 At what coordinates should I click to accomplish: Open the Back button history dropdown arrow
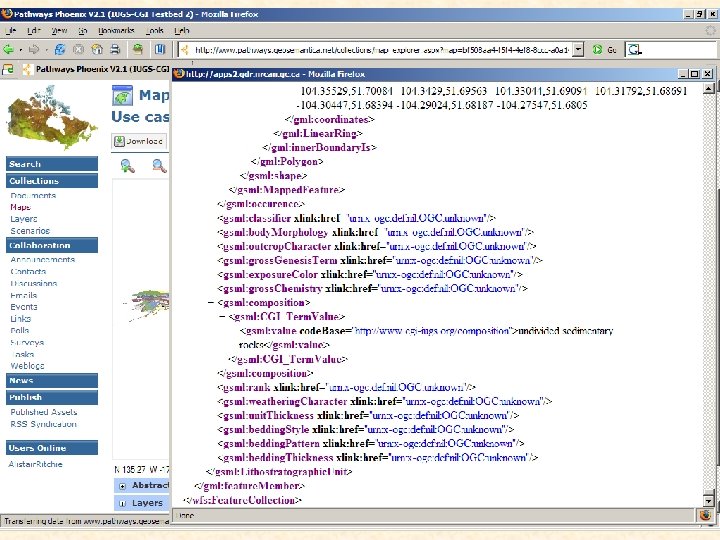click(21, 50)
